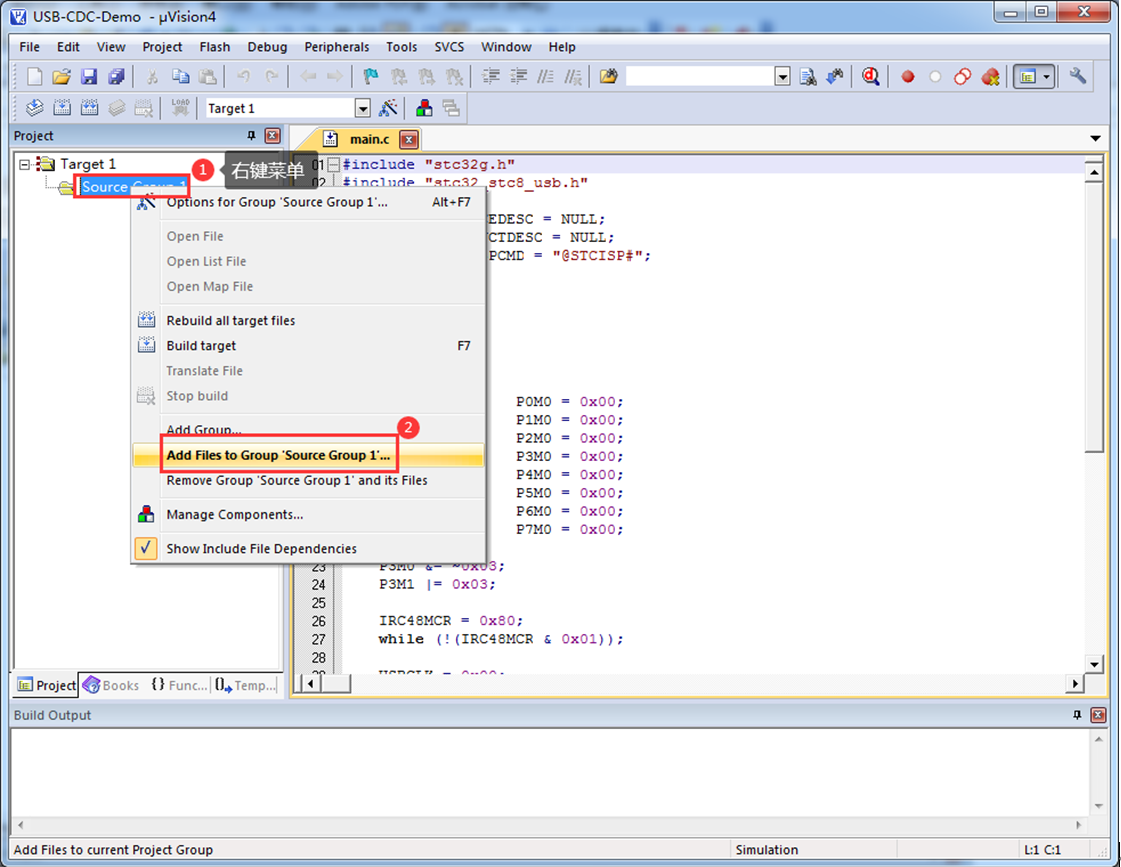Close the Project panel

(x=272, y=136)
